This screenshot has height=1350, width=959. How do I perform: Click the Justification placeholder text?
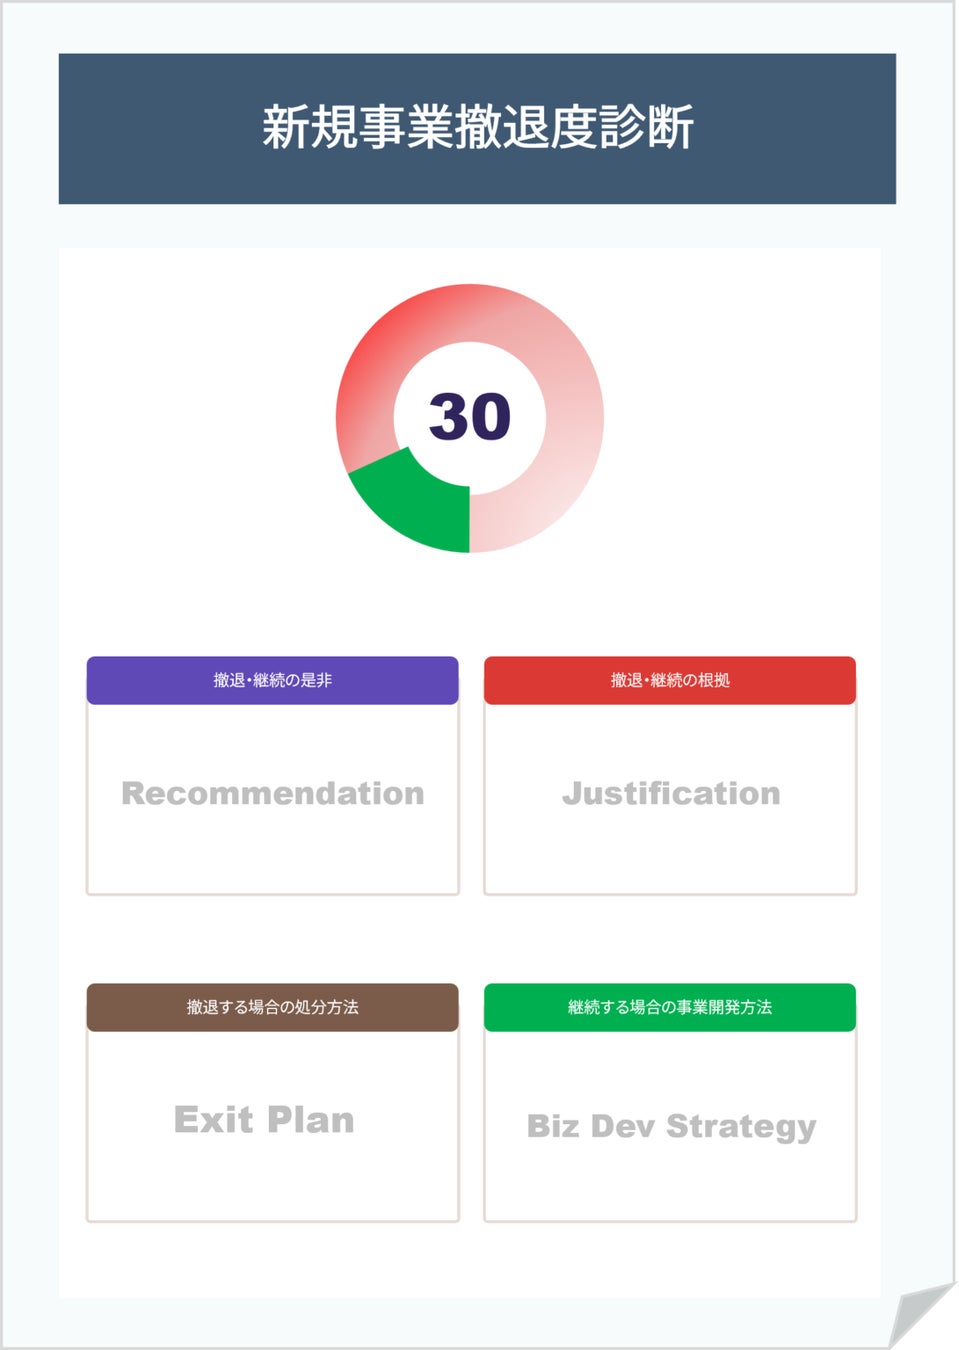(x=670, y=793)
